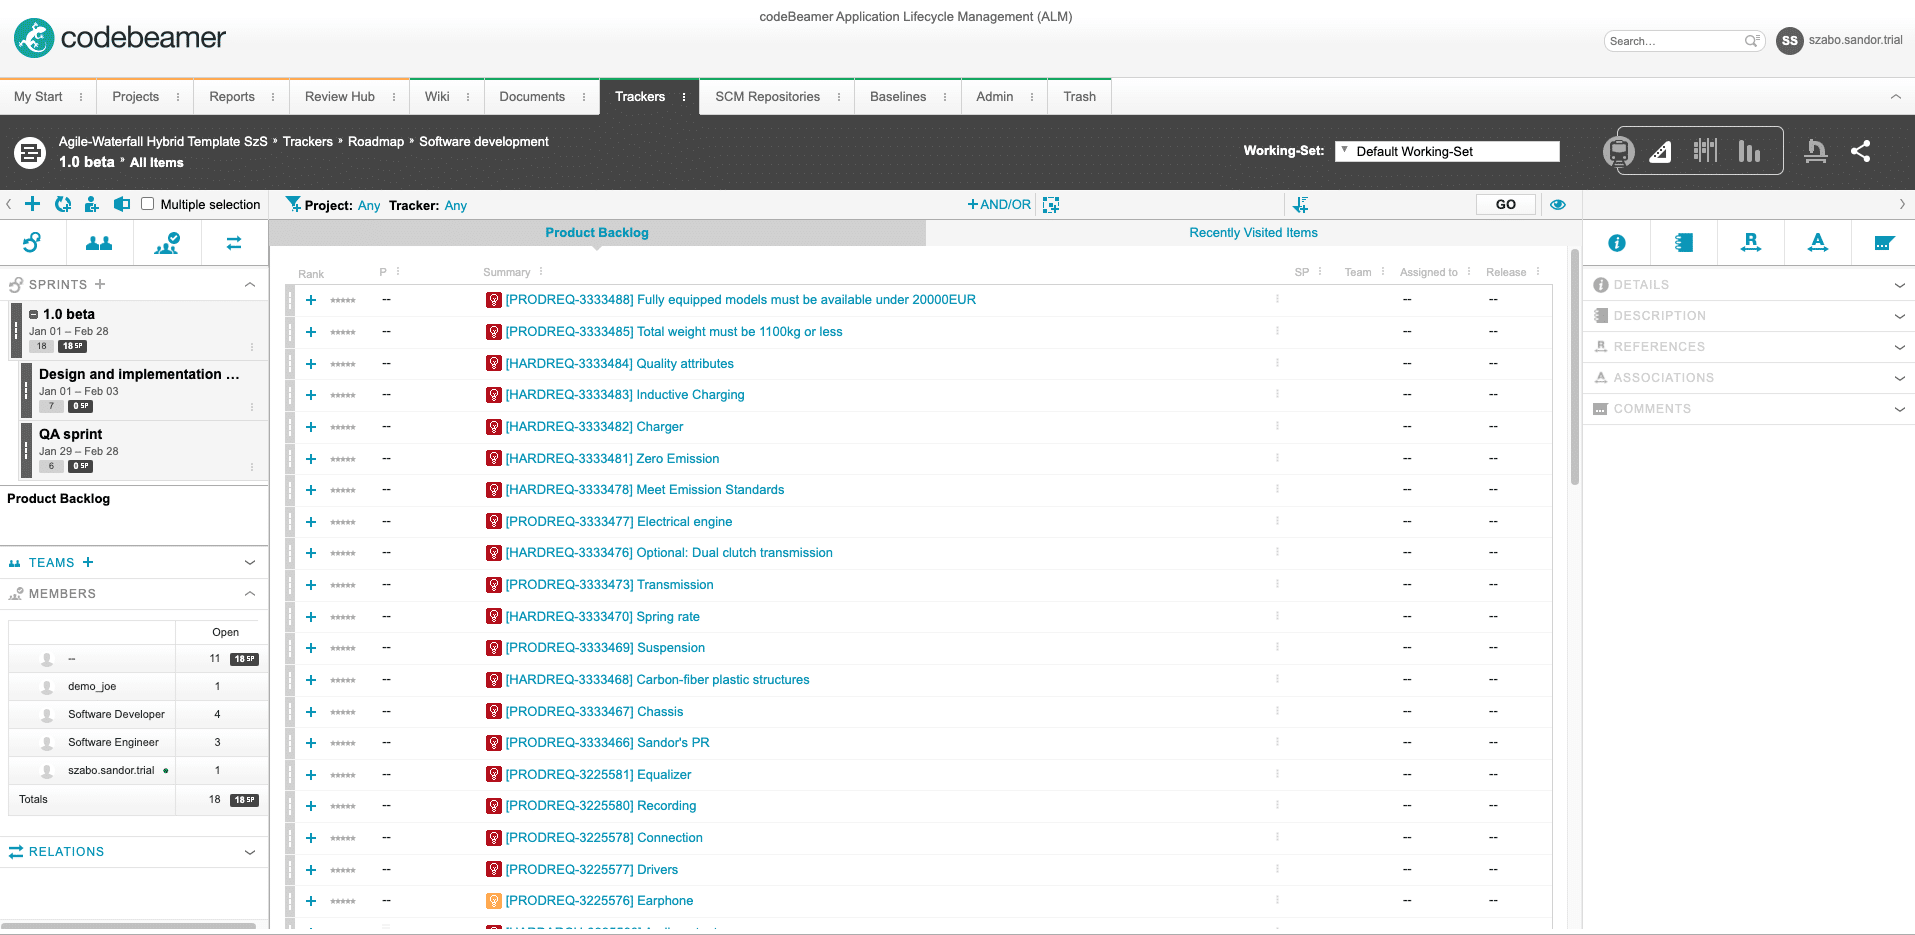1915x935 pixels.
Task: Open the Reports menu tab
Action: (x=232, y=97)
